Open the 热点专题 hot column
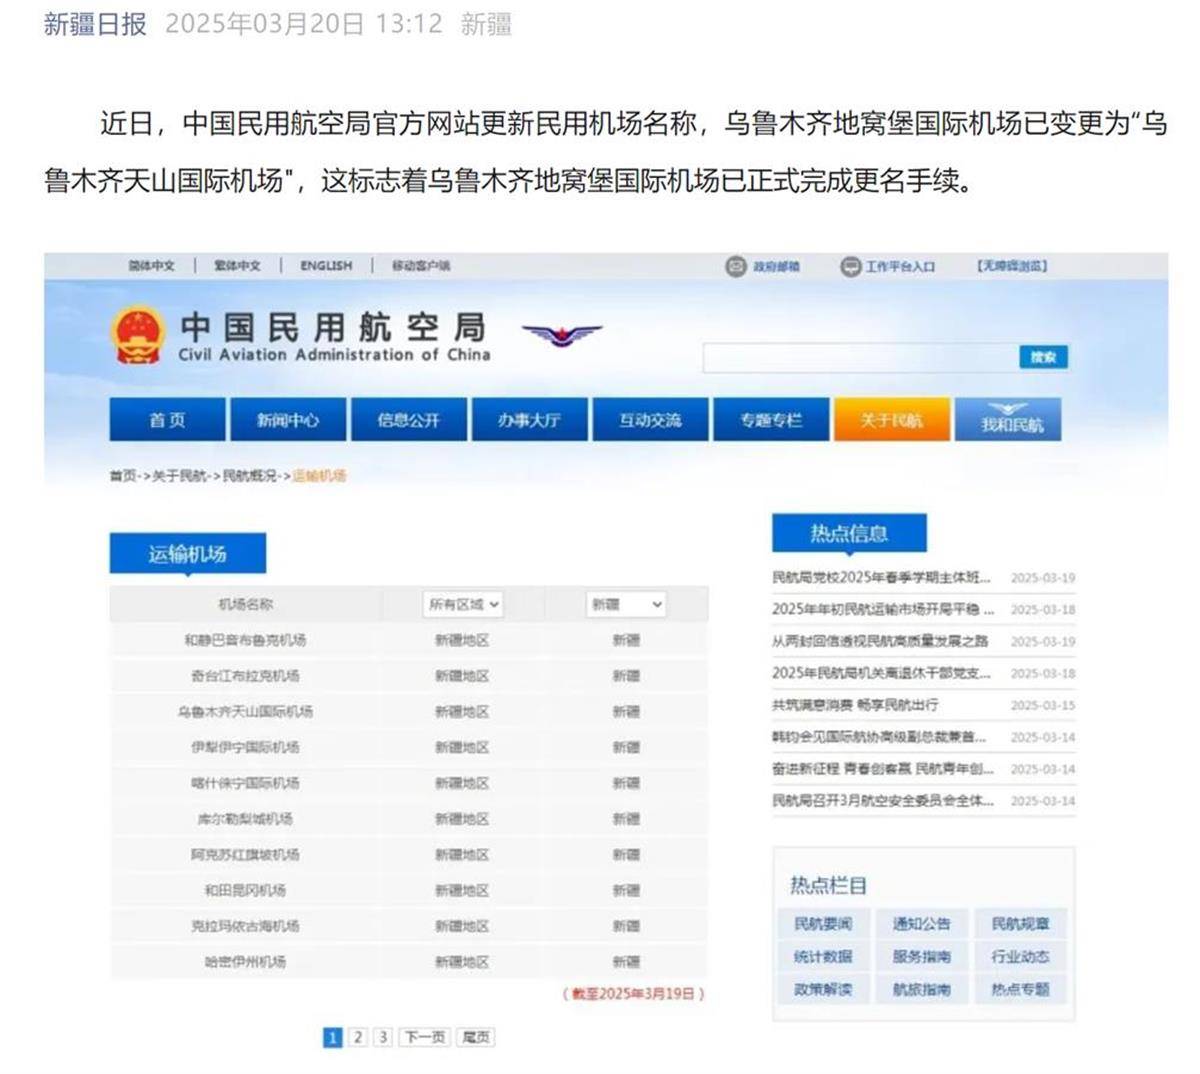 coord(1021,990)
